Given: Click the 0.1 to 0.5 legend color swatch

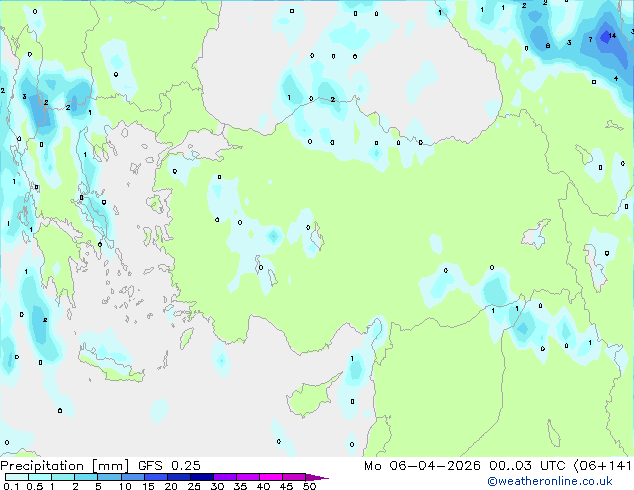Looking at the screenshot, I should [17, 477].
